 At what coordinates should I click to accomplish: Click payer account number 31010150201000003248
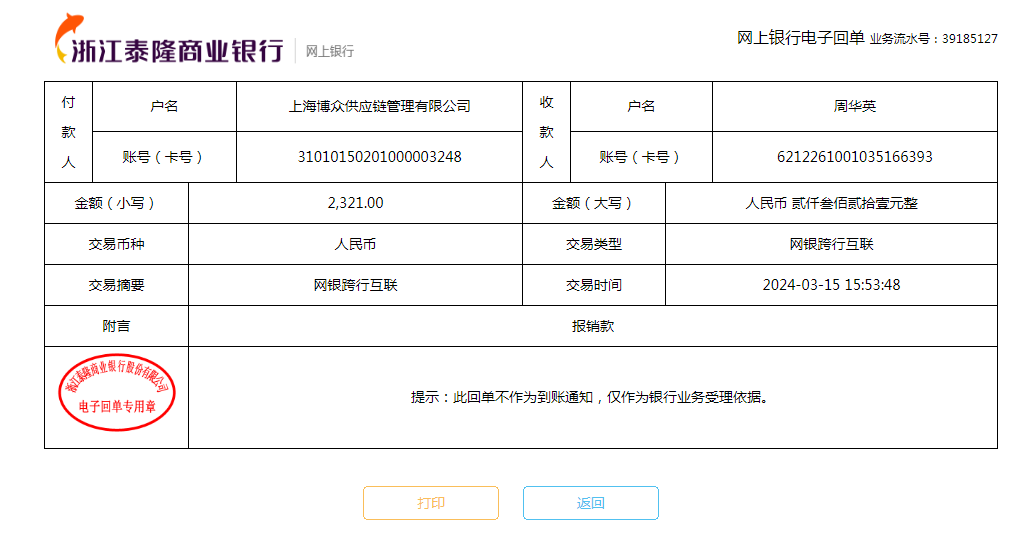(379, 157)
